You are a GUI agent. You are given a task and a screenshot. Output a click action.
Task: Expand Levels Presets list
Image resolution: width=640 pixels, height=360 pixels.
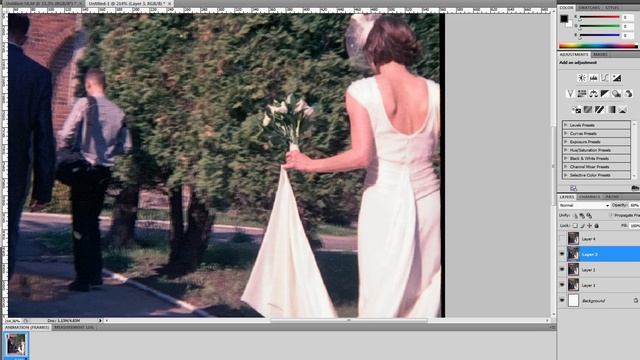pos(566,125)
